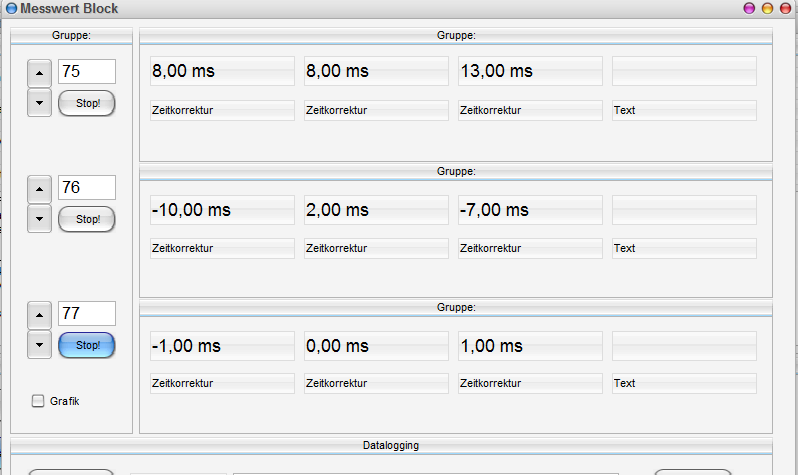
Task: Click the Messwert Block window icon
Action: [9, 8]
